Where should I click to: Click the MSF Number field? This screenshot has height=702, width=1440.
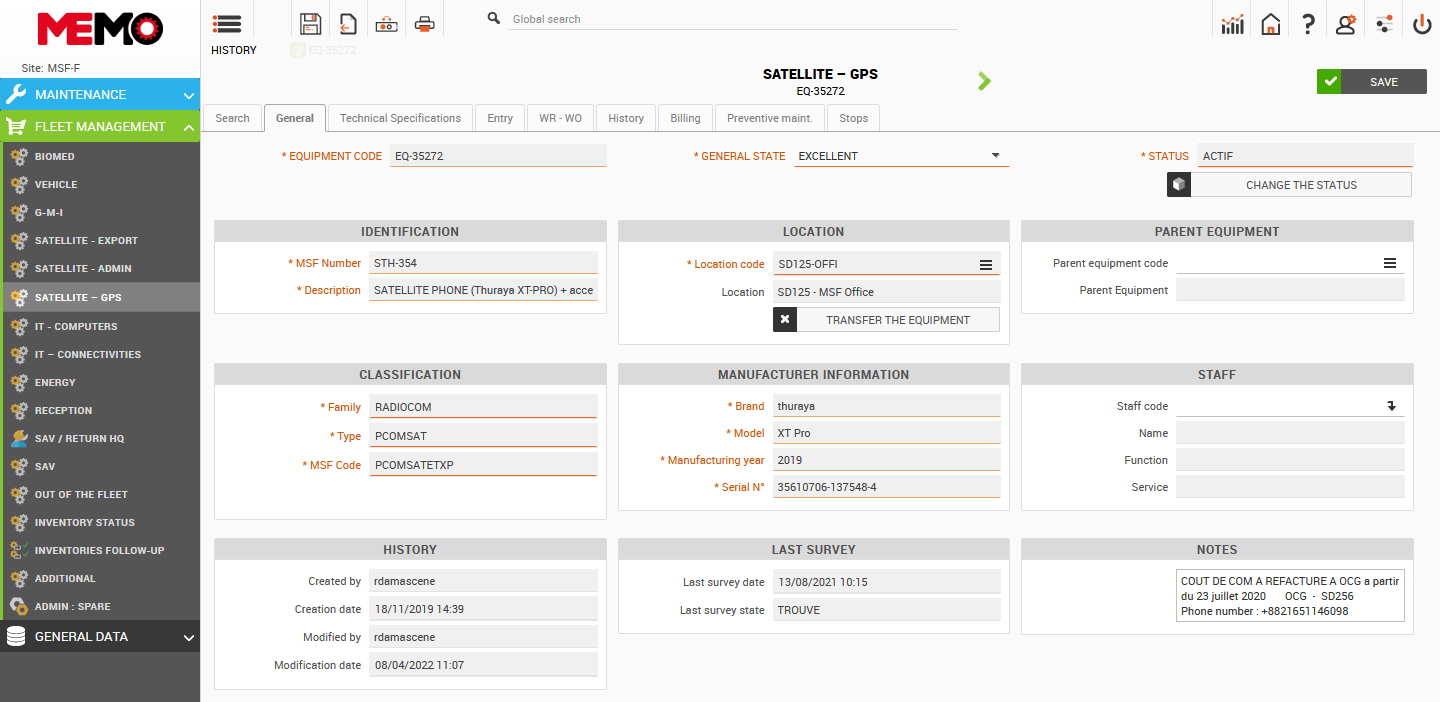point(483,263)
